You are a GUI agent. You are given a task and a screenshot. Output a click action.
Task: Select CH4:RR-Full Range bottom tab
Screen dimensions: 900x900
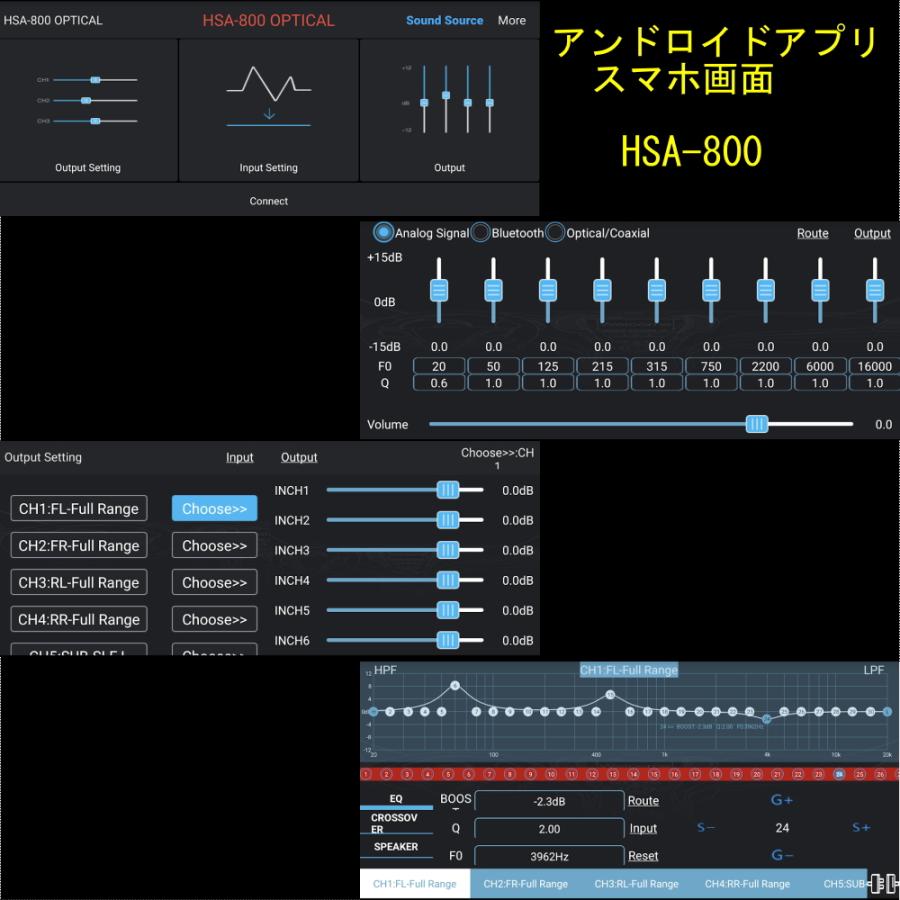pyautogui.click(x=747, y=884)
